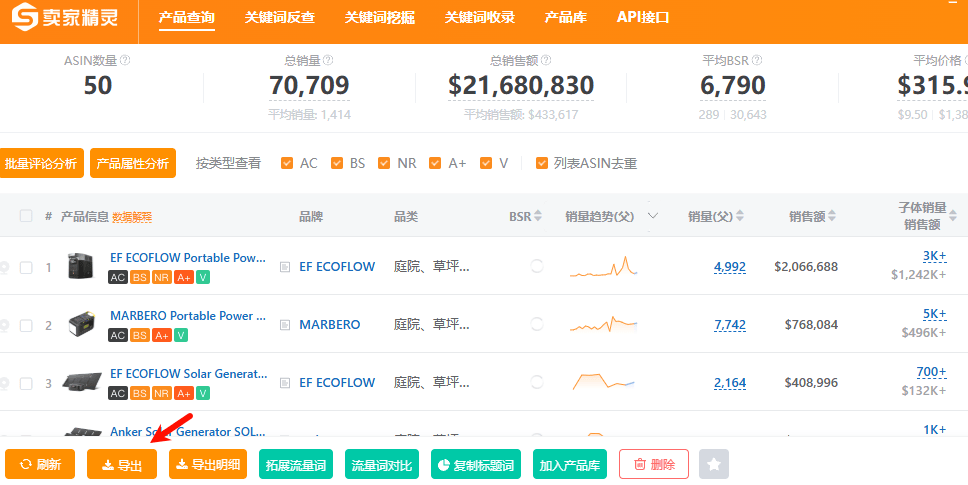Switch to 关键词挖掘 tab

point(380,17)
